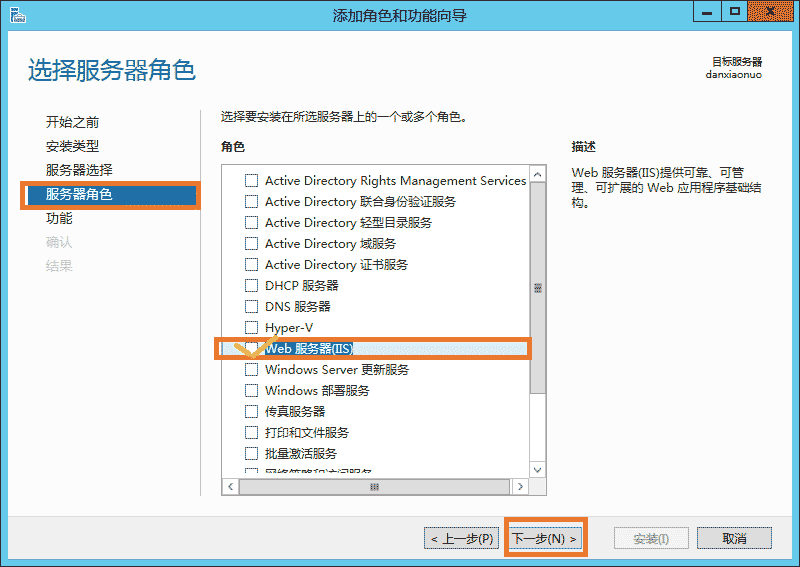Go to the 开始之前 step
800x567 pixels.
[x=73, y=122]
